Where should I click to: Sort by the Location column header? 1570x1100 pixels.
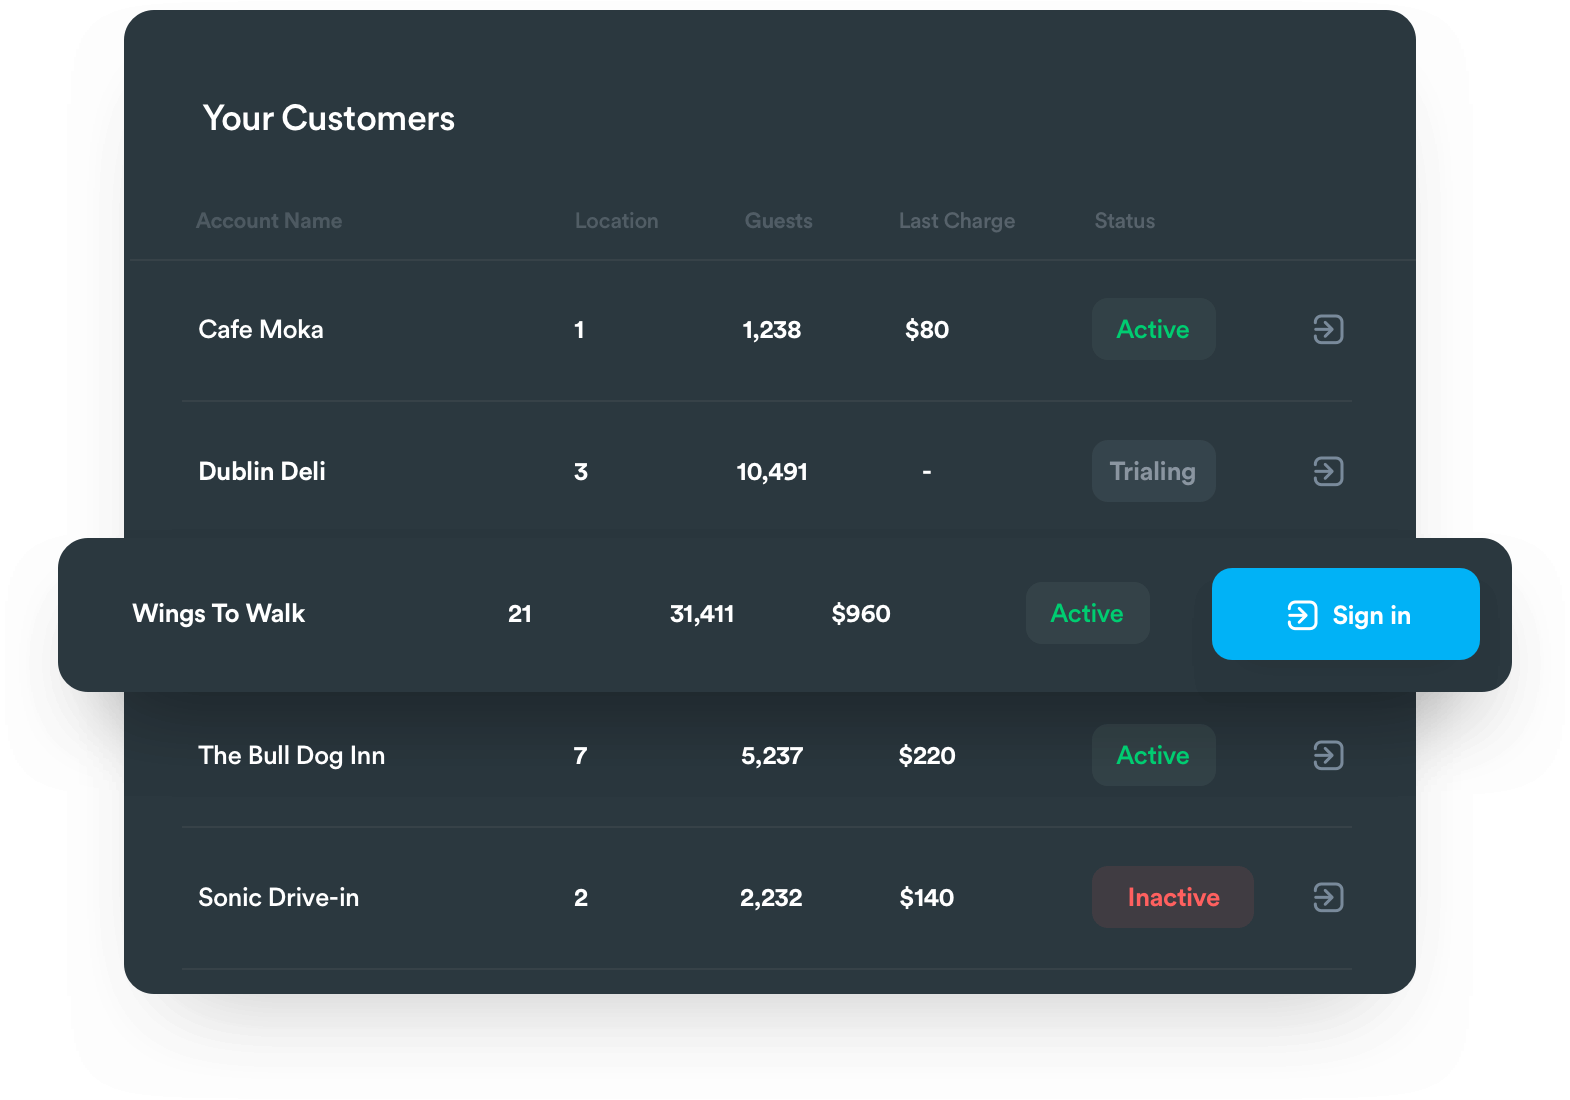click(616, 221)
